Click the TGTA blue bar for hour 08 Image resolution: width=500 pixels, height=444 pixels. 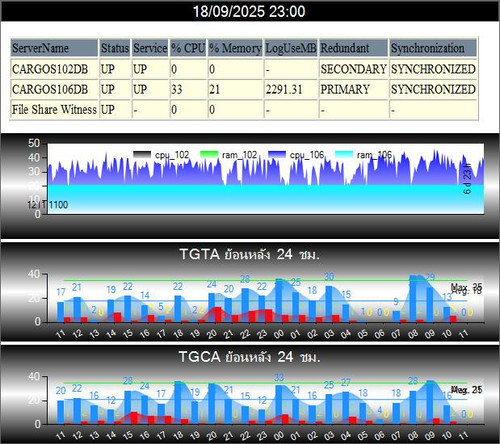coord(413,299)
